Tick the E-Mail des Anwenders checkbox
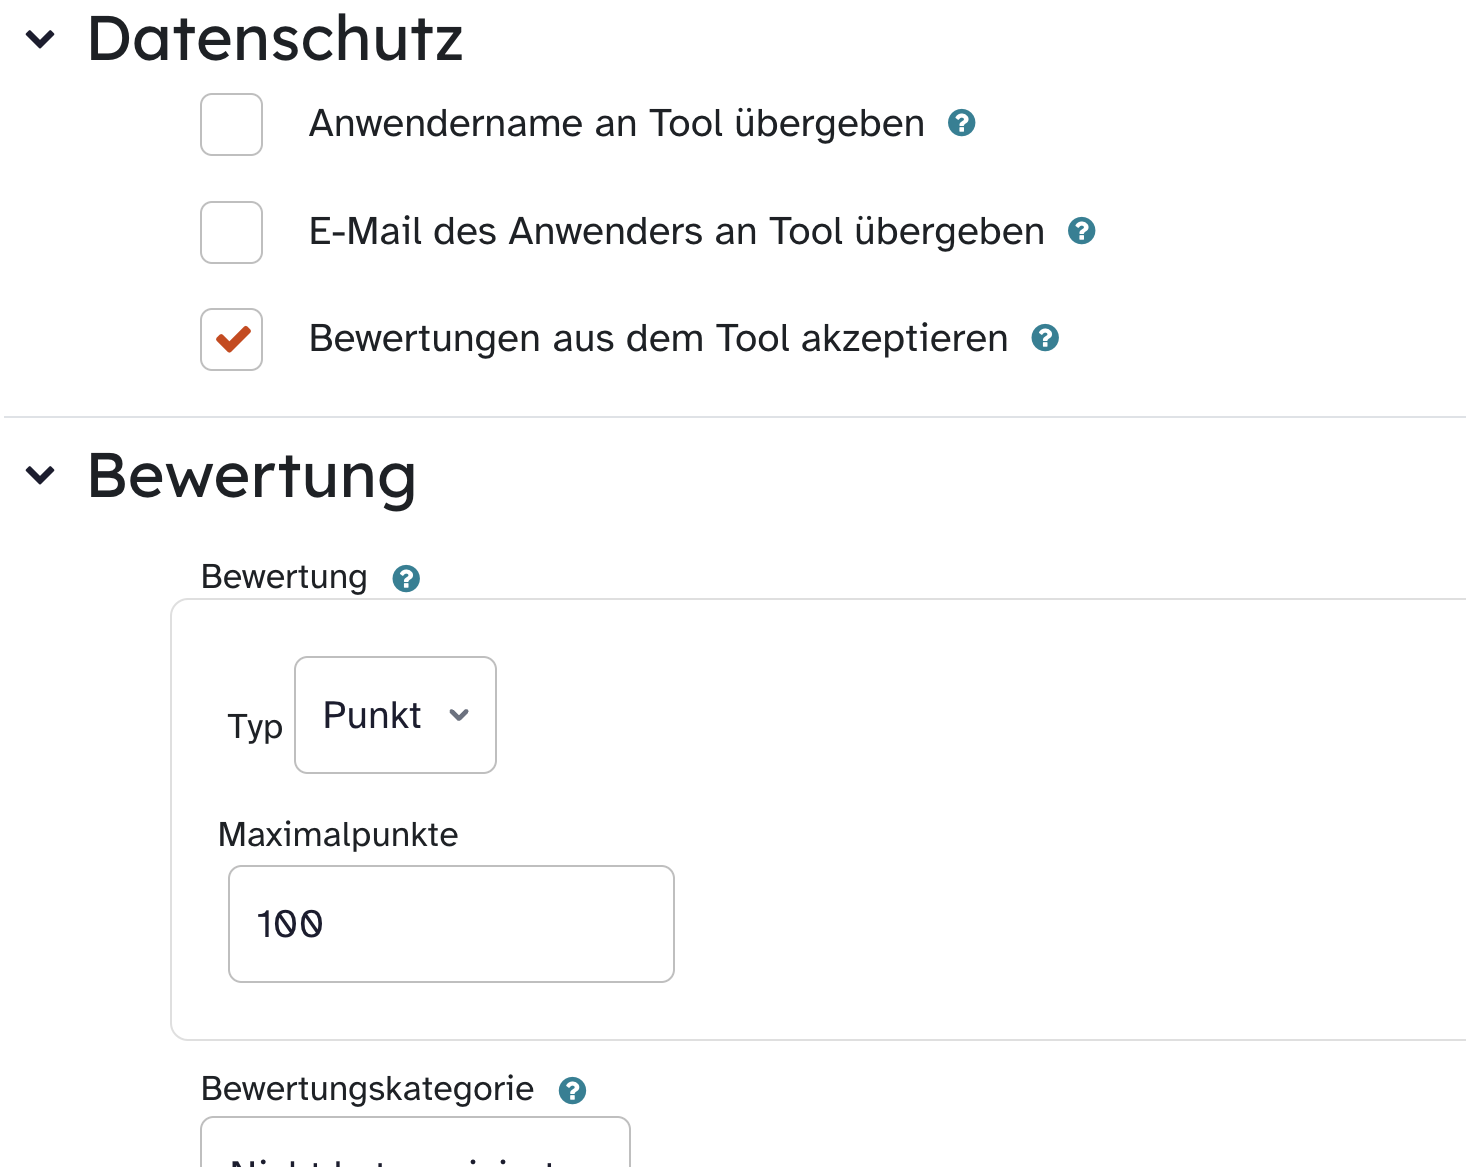The width and height of the screenshot is (1466, 1167). tap(231, 232)
